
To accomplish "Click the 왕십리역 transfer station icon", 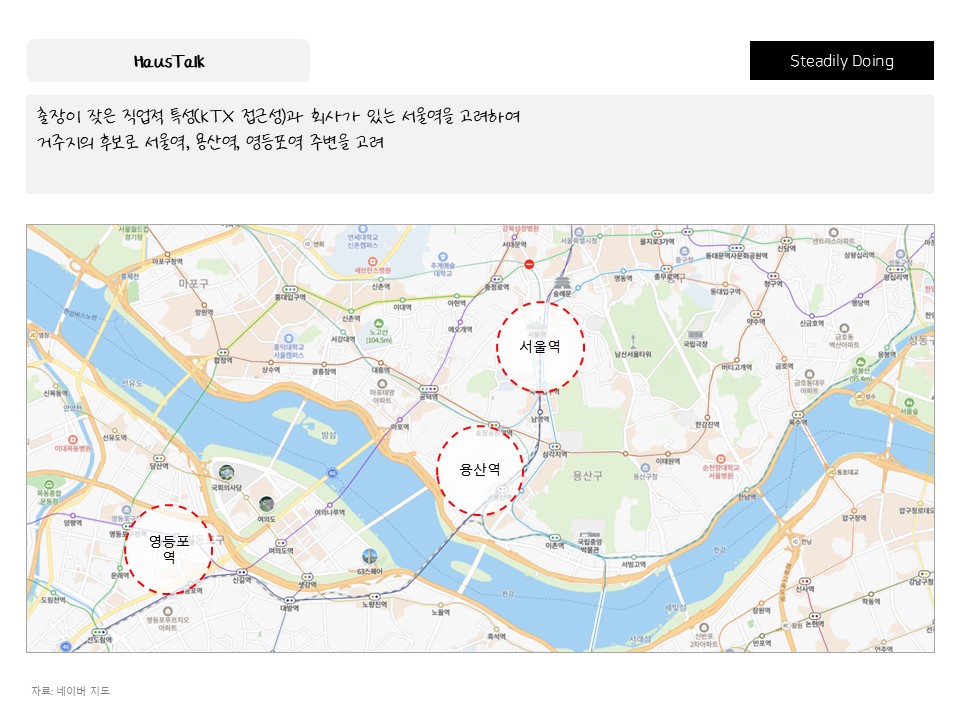I will (x=896, y=269).
